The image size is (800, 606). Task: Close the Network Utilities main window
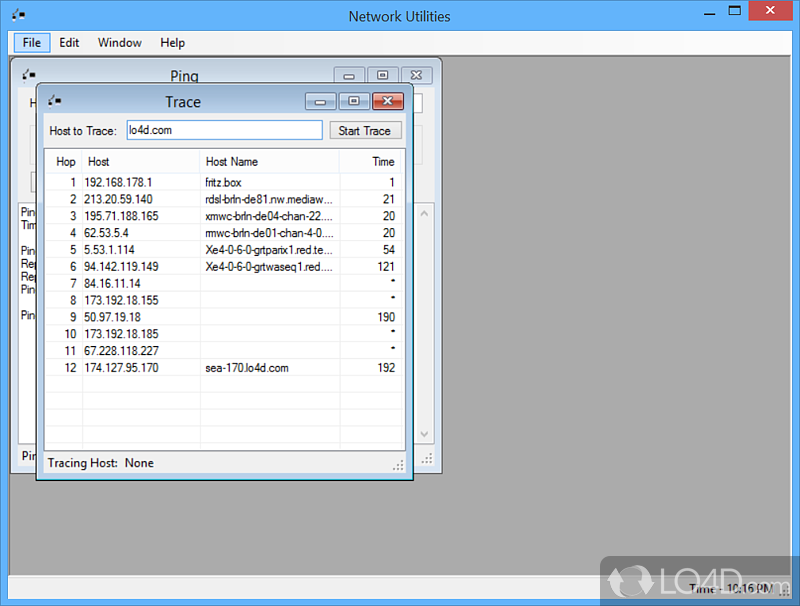pos(770,11)
